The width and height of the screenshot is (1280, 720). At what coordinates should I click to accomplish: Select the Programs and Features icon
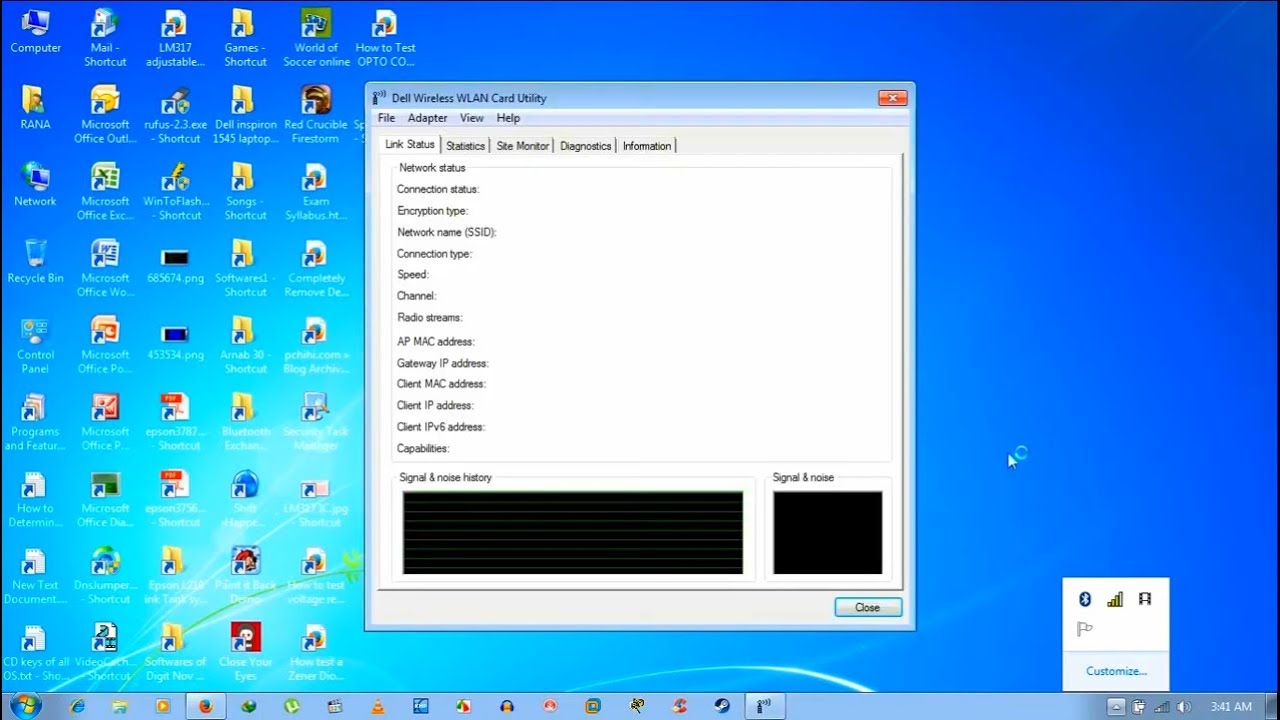click(x=35, y=423)
